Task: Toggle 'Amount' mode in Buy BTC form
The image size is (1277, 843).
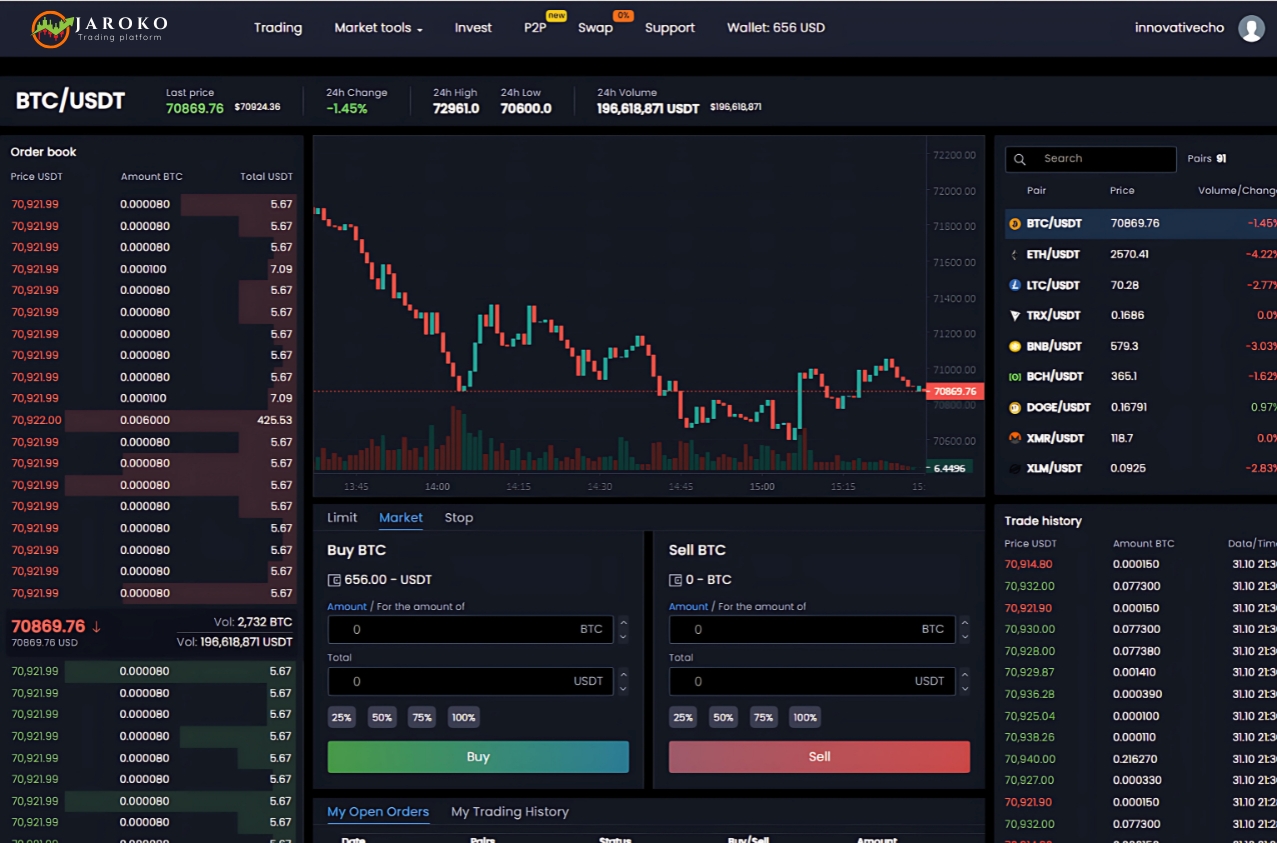Action: [x=347, y=607]
